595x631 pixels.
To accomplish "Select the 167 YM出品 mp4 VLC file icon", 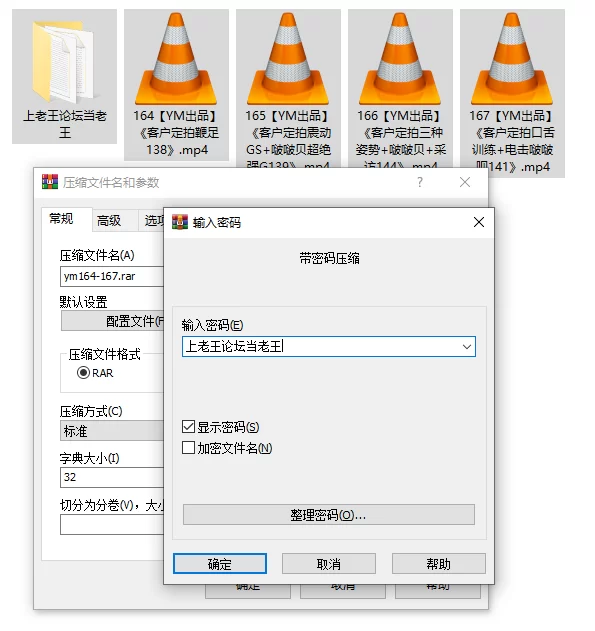I will pyautogui.click(x=512, y=59).
